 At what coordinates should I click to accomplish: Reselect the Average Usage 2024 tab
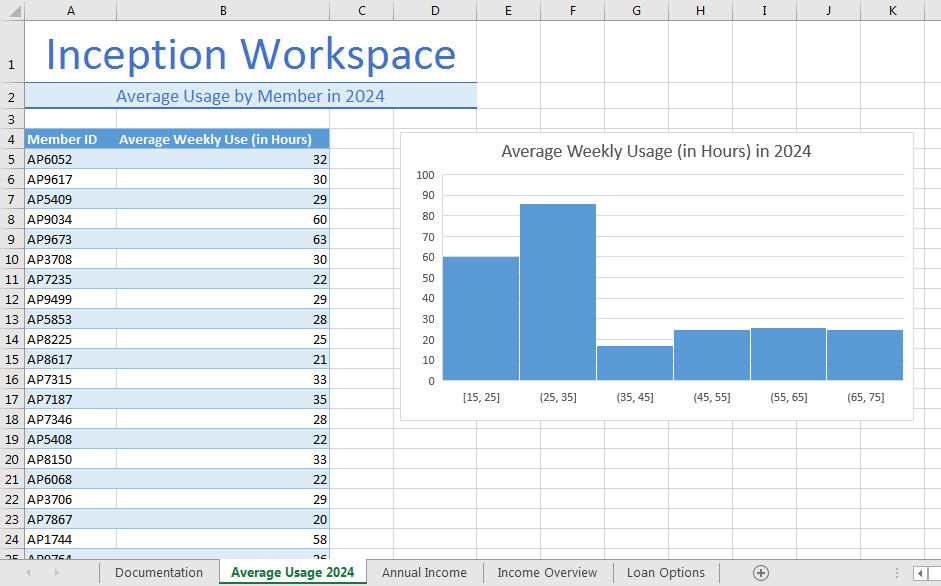tap(292, 572)
